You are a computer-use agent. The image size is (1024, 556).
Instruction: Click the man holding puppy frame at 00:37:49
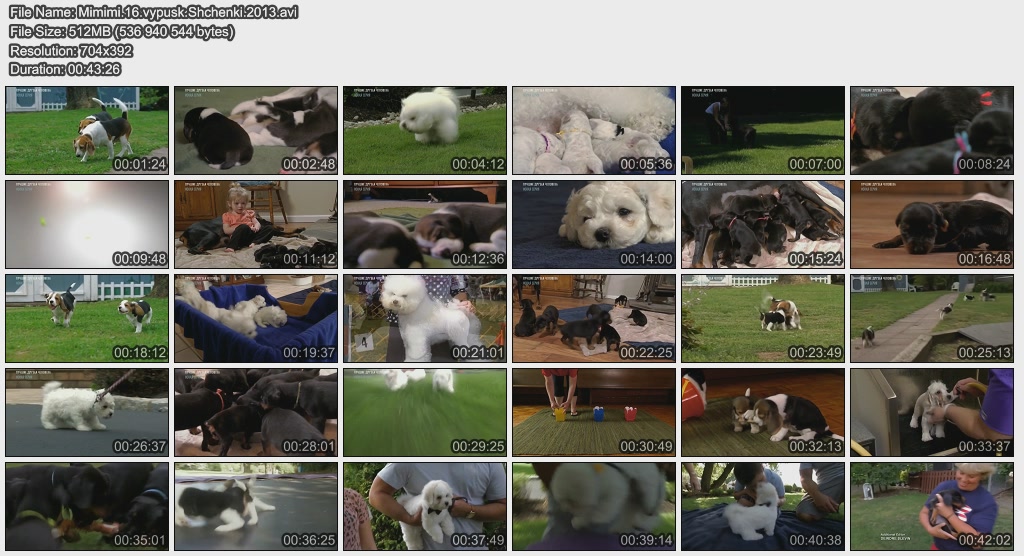pos(425,506)
